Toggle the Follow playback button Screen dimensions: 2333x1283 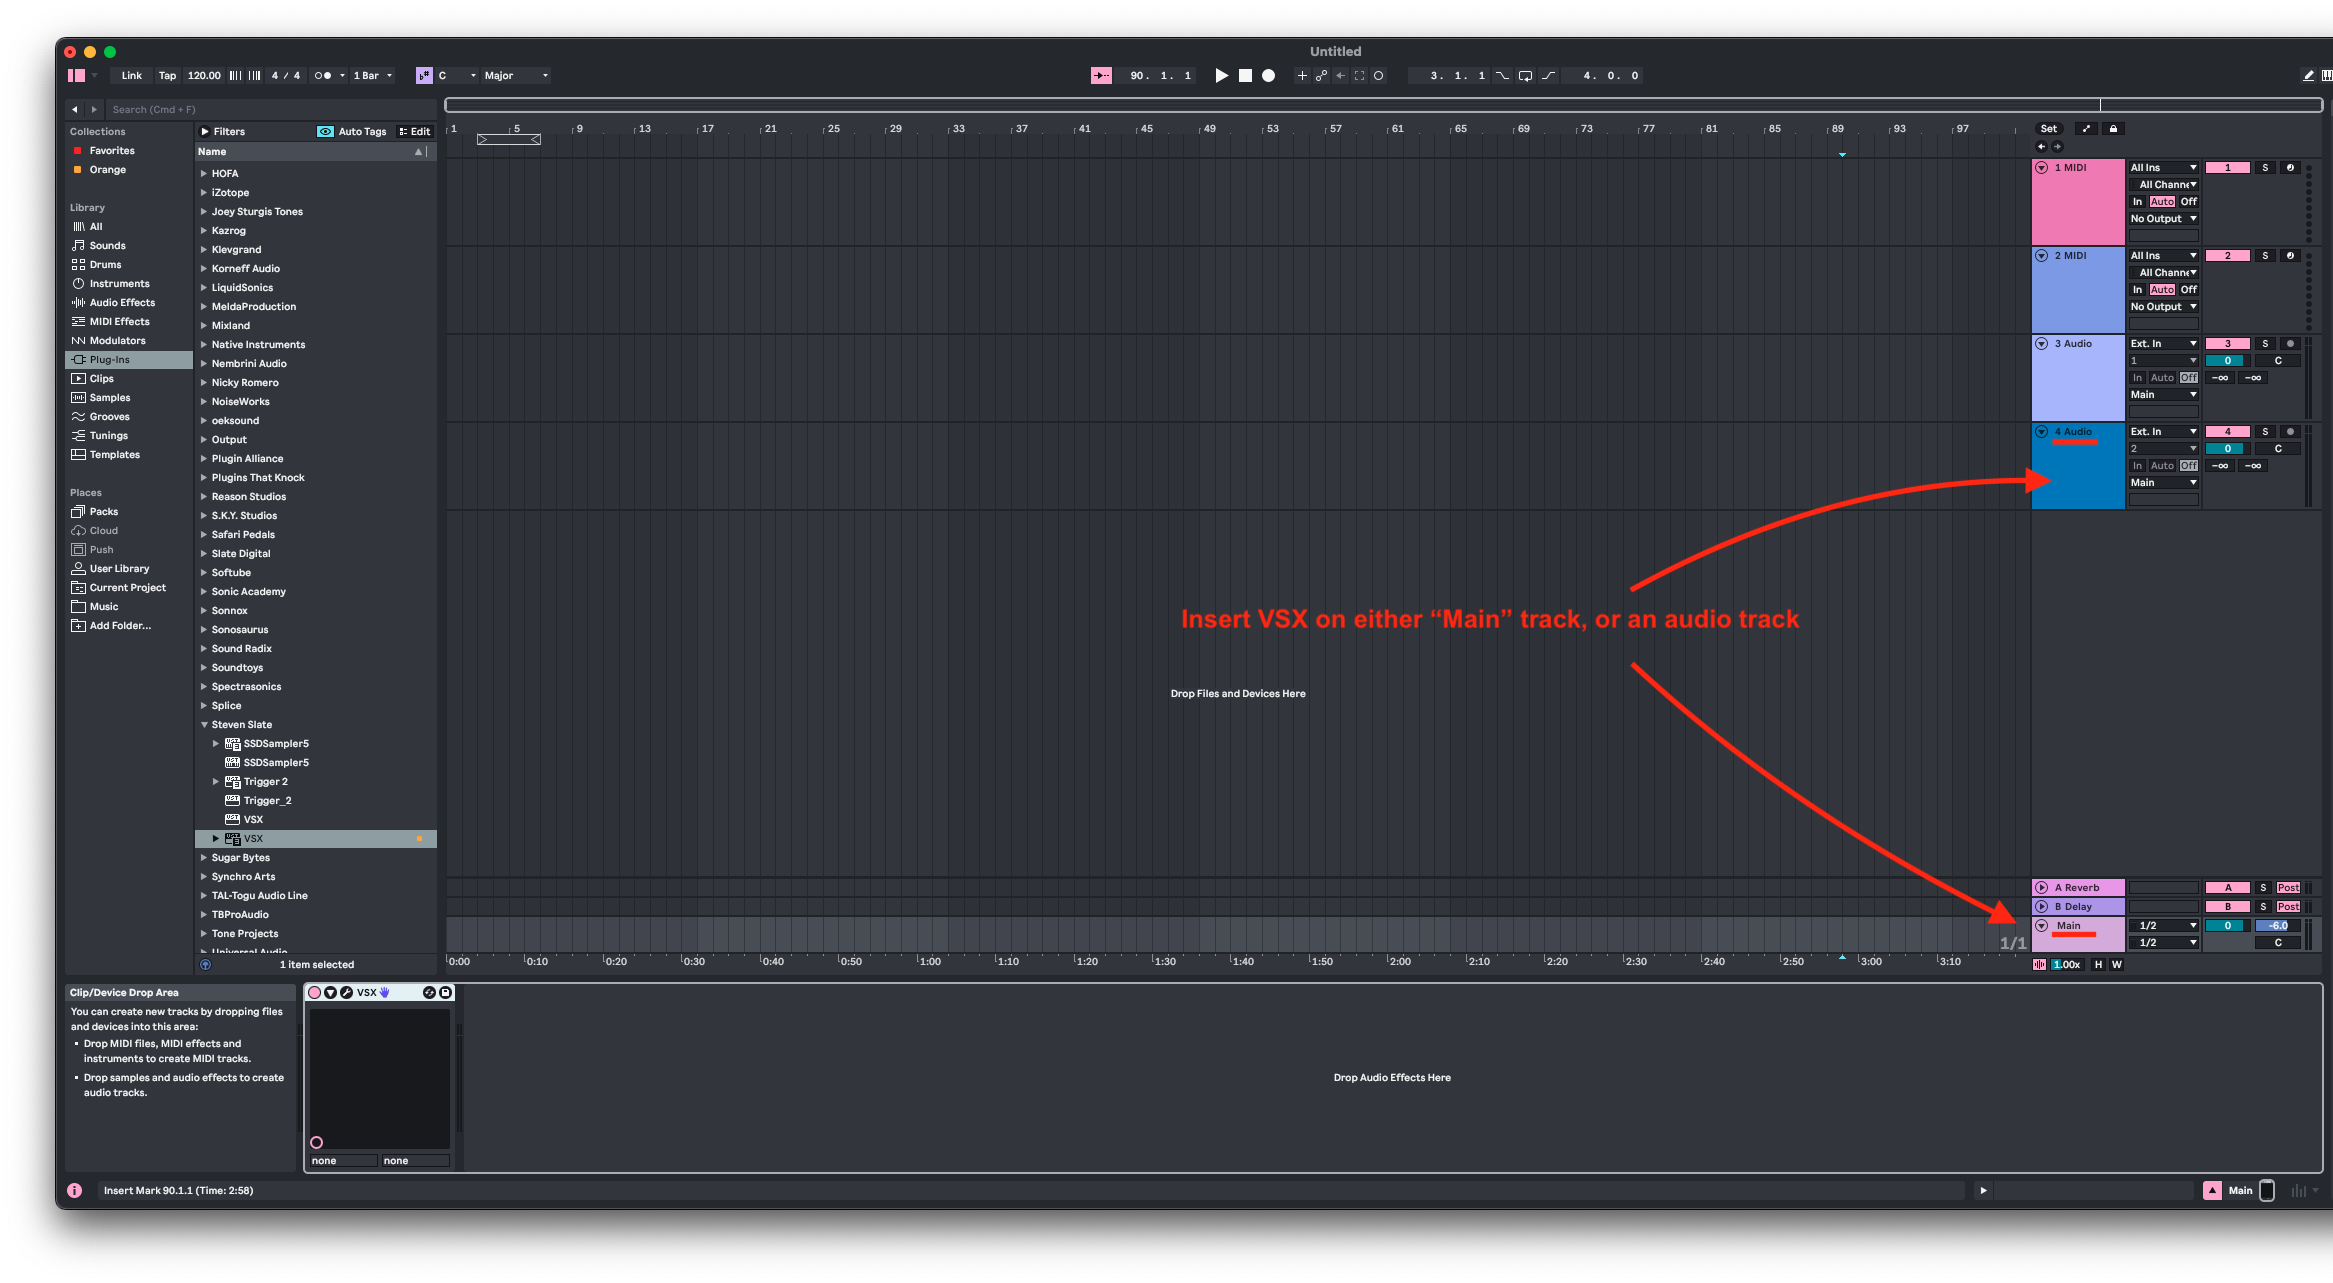point(1101,76)
